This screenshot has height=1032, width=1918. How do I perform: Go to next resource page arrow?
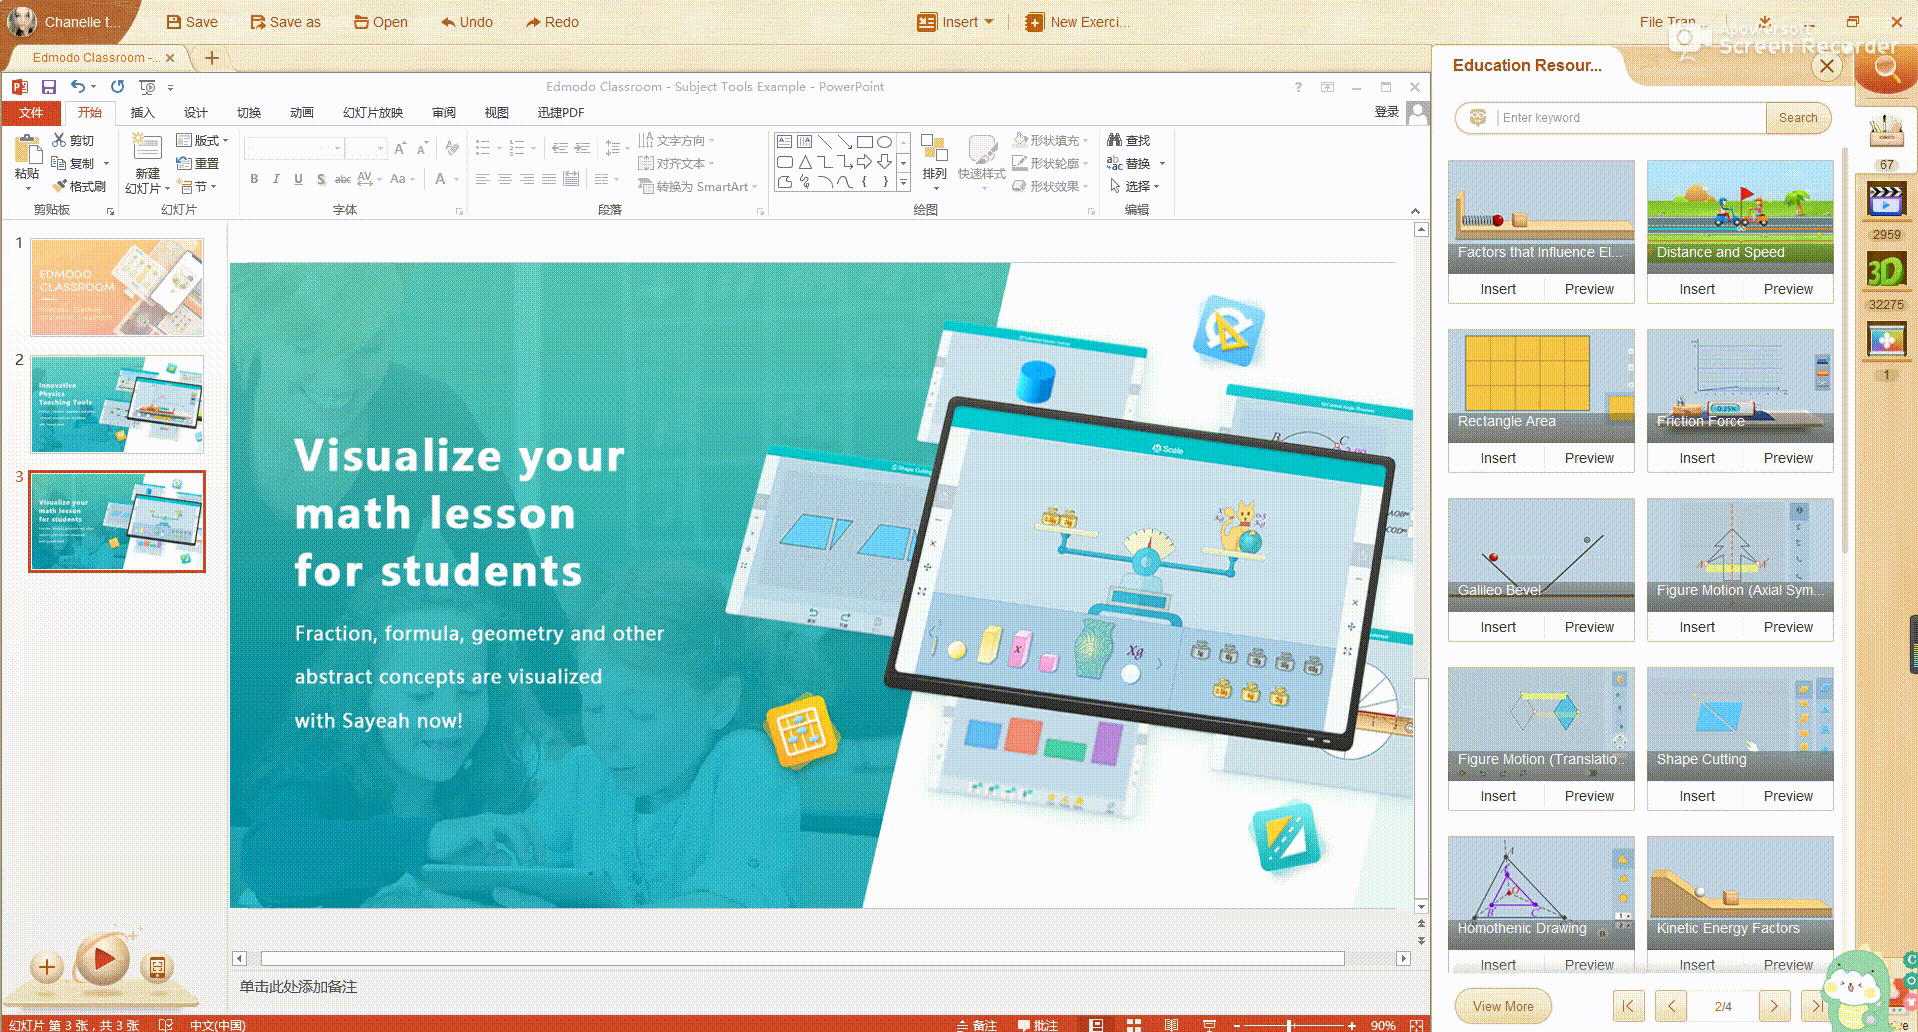pyautogui.click(x=1774, y=1006)
